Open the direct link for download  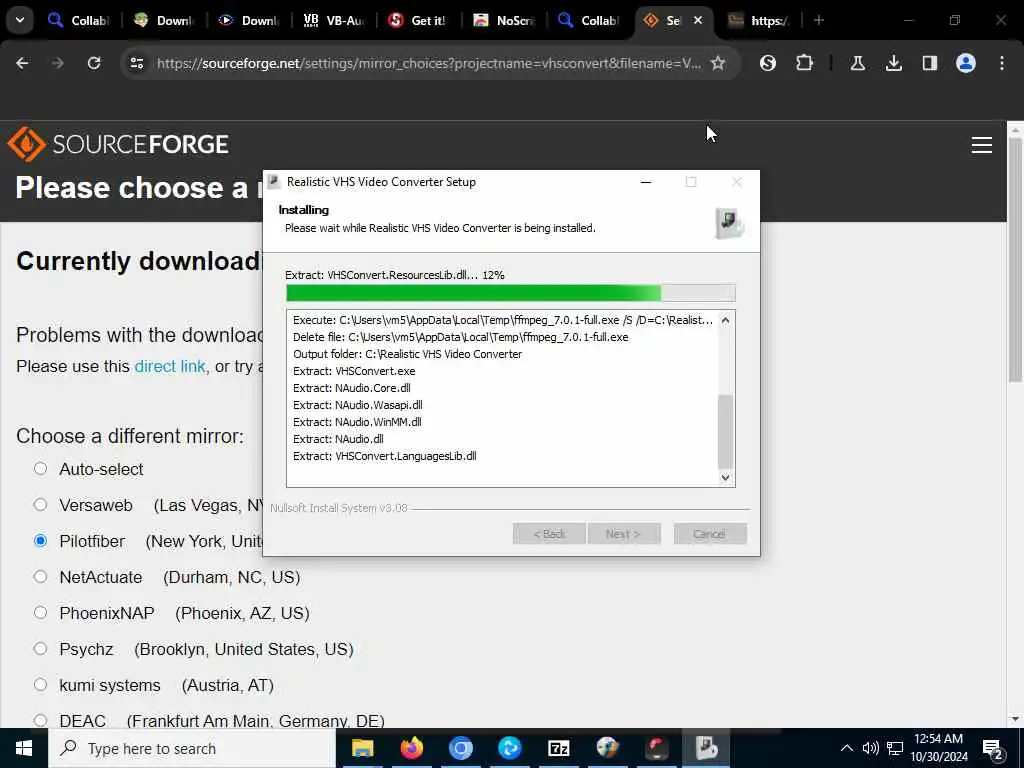[x=170, y=366]
